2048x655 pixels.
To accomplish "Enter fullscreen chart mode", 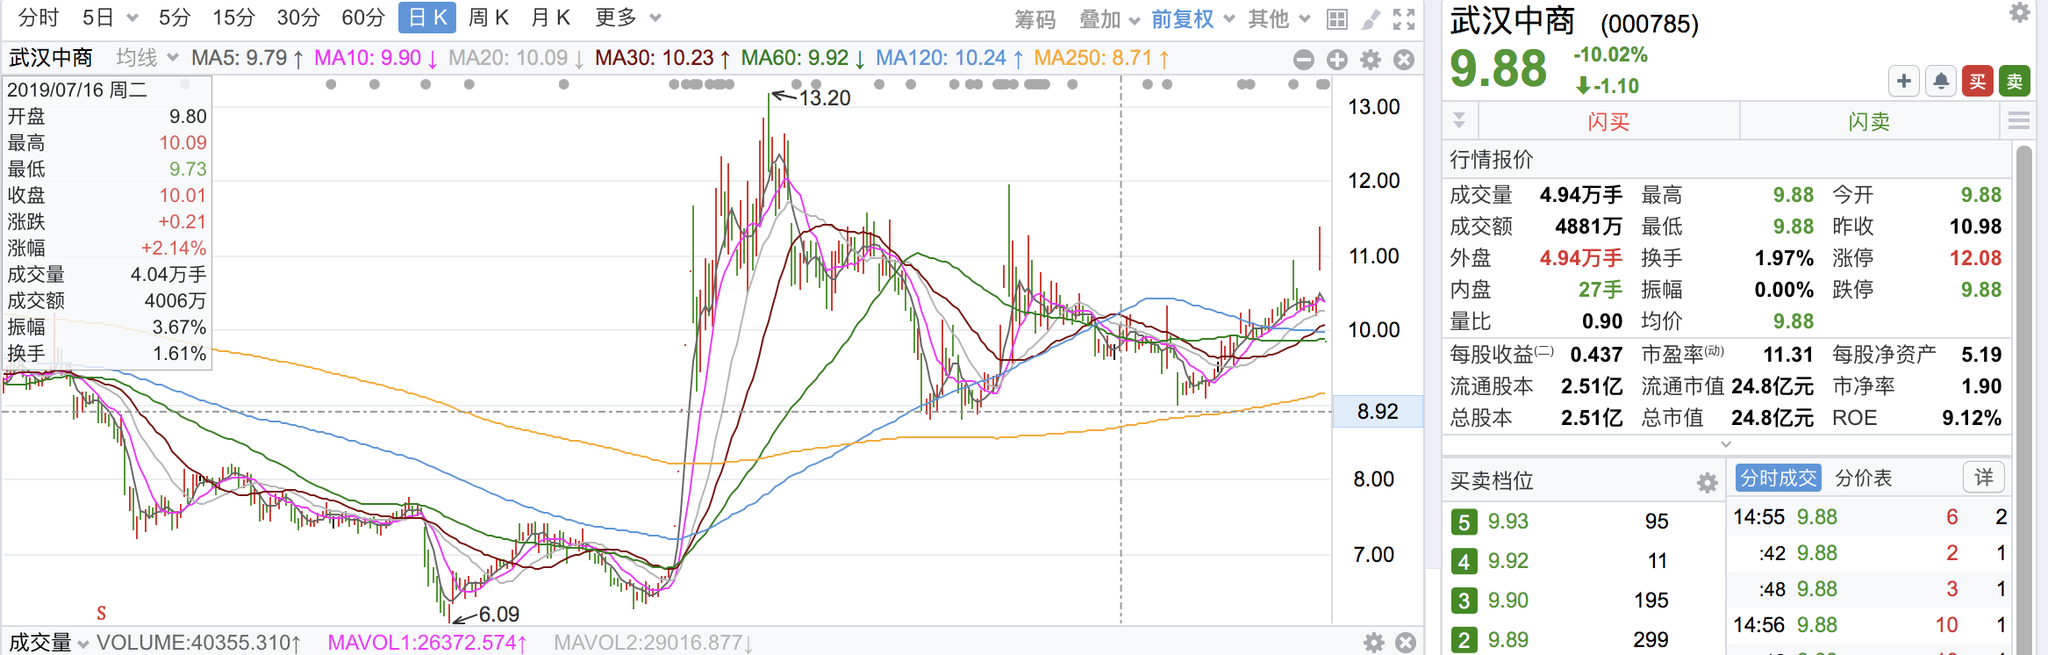I will pyautogui.click(x=1404, y=19).
